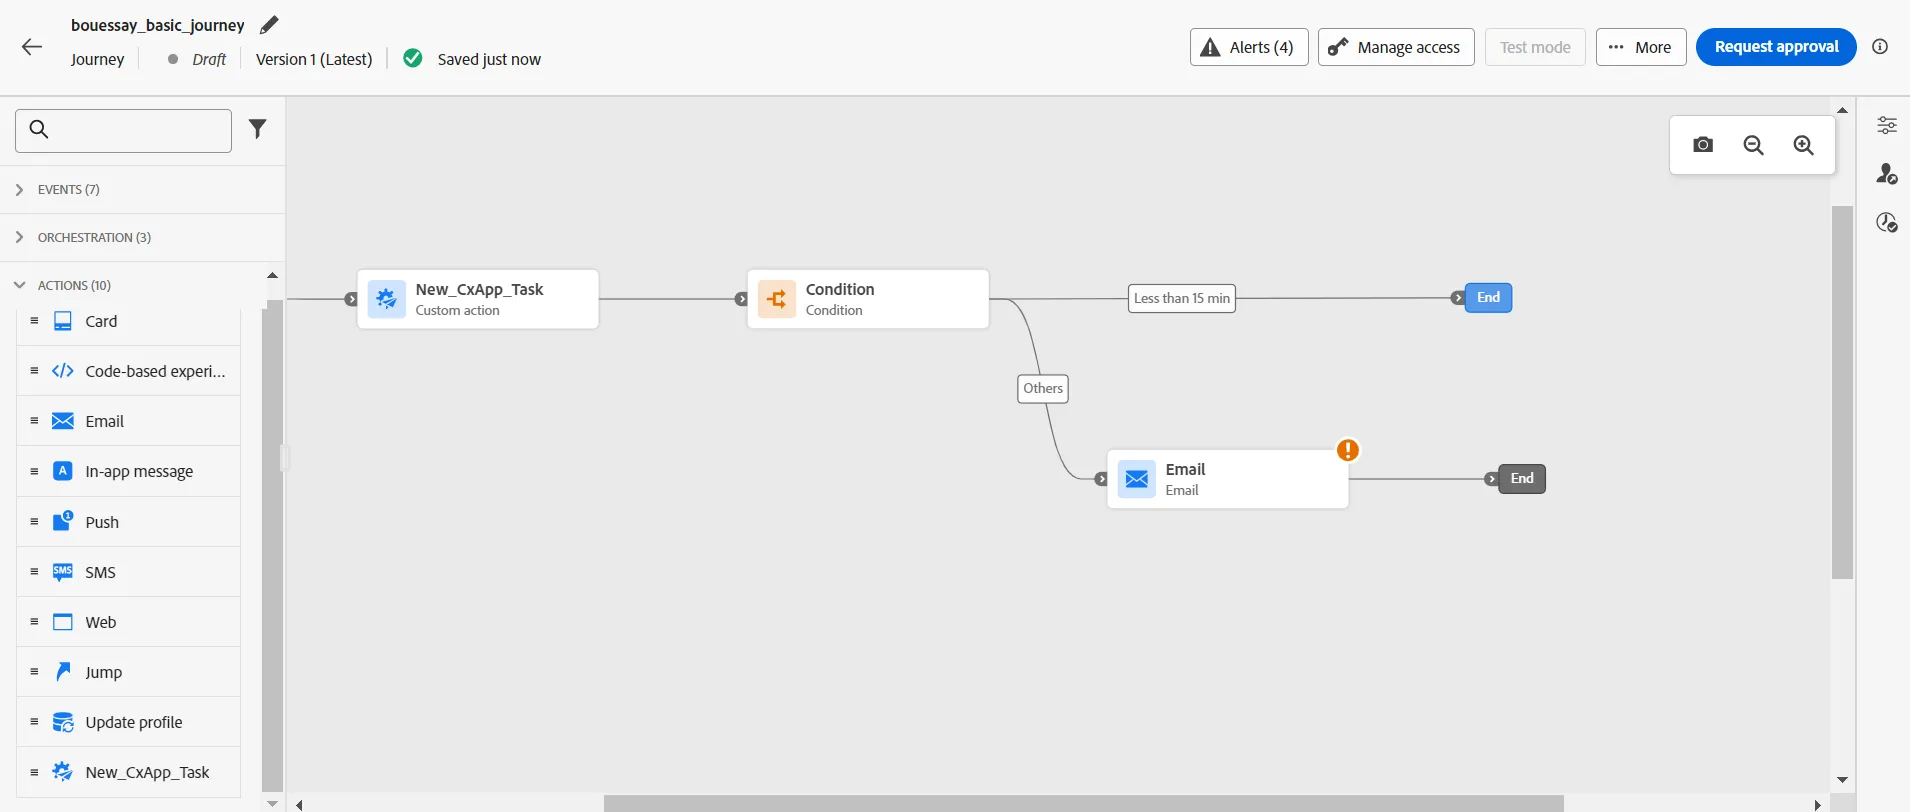
Task: Open the More options menu
Action: [x=1641, y=47]
